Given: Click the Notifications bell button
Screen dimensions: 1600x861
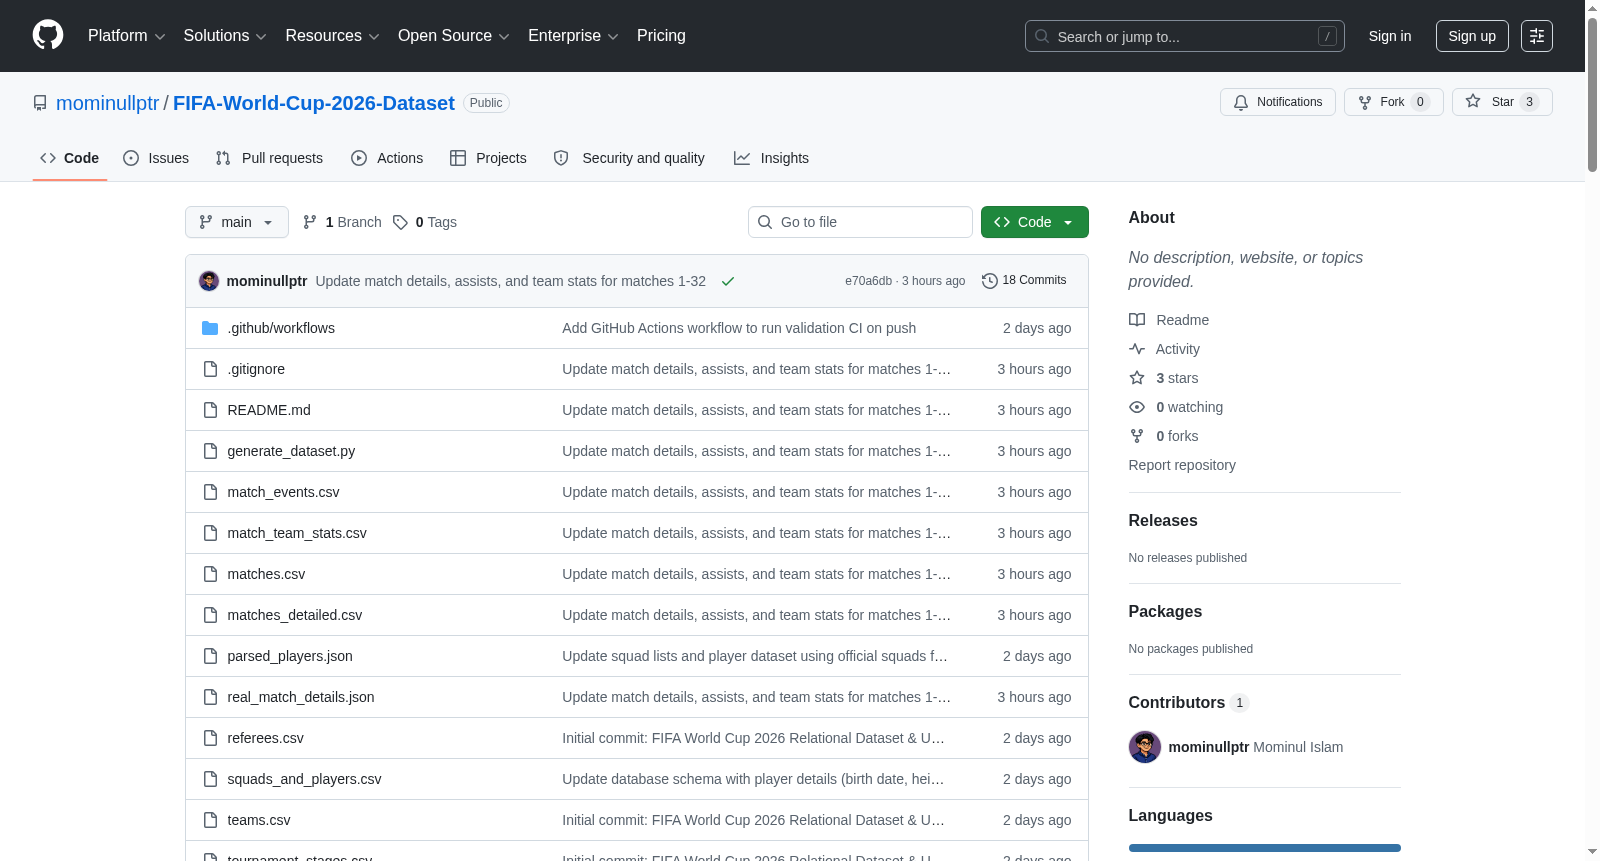Looking at the screenshot, I should (1277, 102).
